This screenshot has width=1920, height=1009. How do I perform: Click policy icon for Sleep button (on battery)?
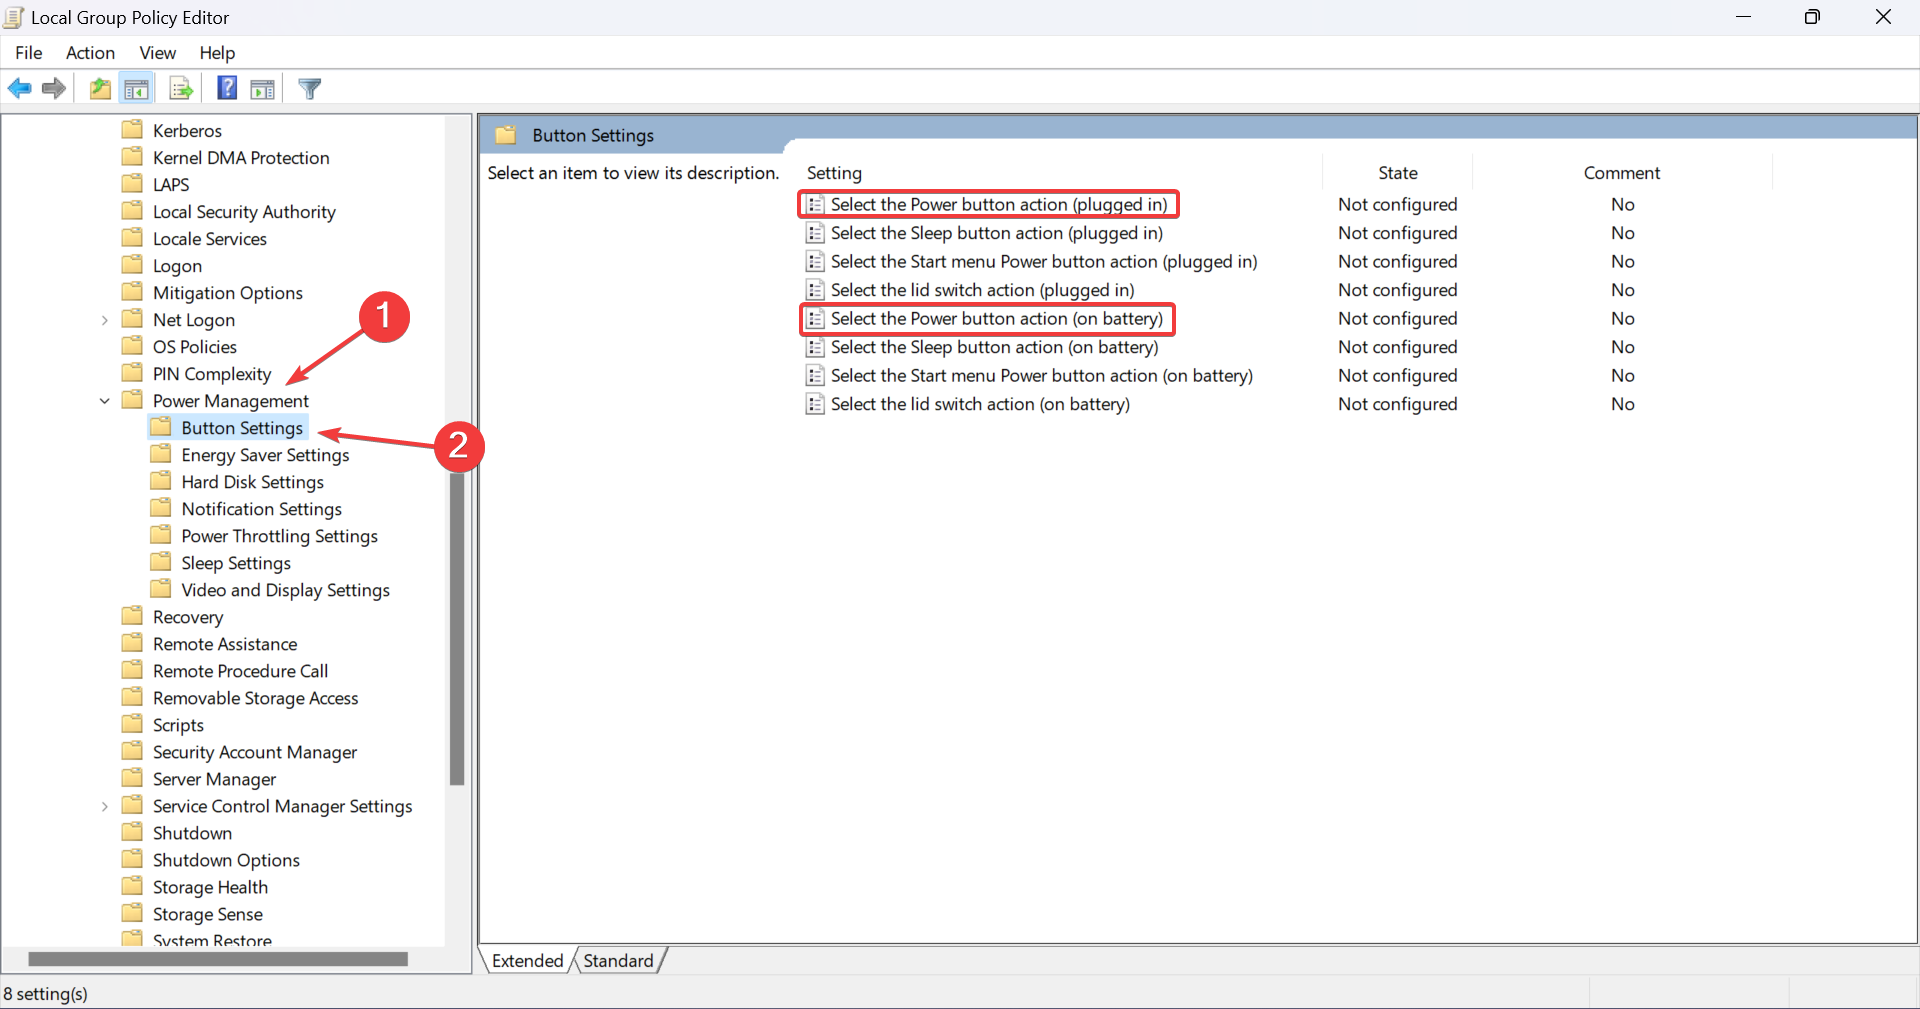[x=816, y=347]
